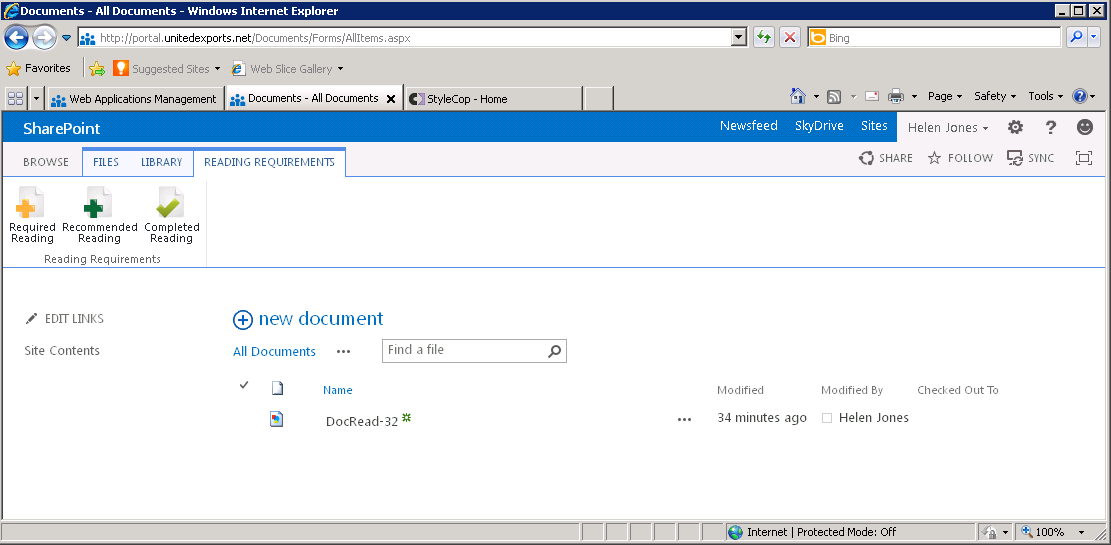Click the SYNC library button

click(x=1031, y=158)
